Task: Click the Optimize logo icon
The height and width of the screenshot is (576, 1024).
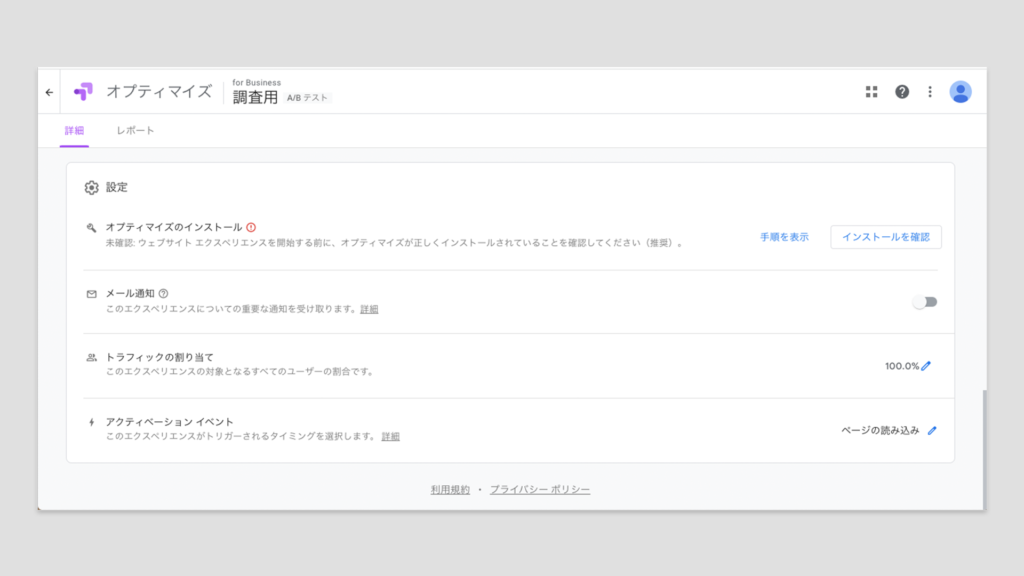Action: click(x=83, y=92)
